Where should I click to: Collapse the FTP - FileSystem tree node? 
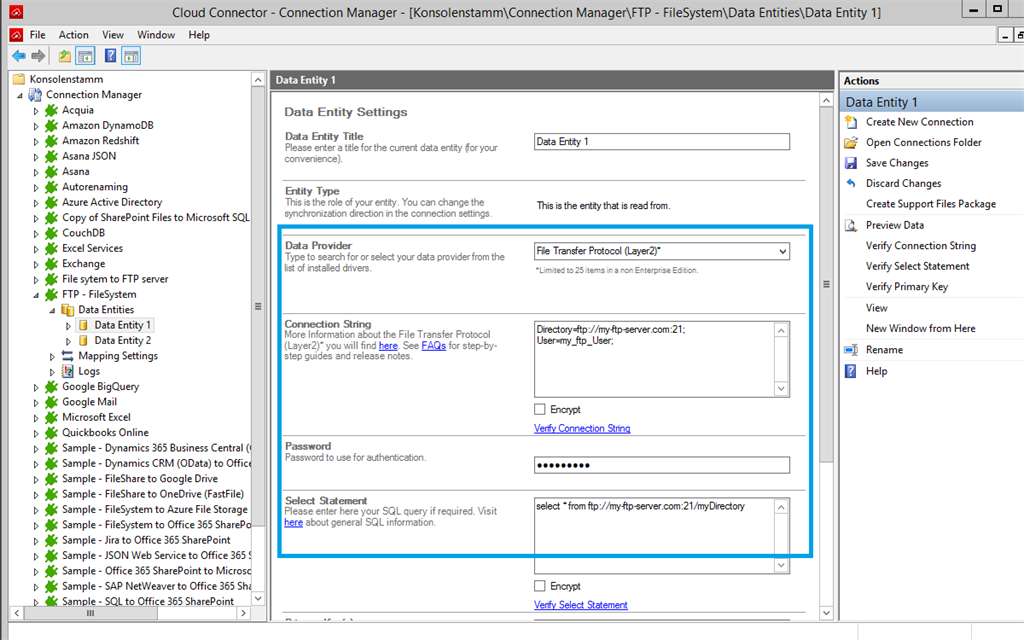[x=37, y=295]
